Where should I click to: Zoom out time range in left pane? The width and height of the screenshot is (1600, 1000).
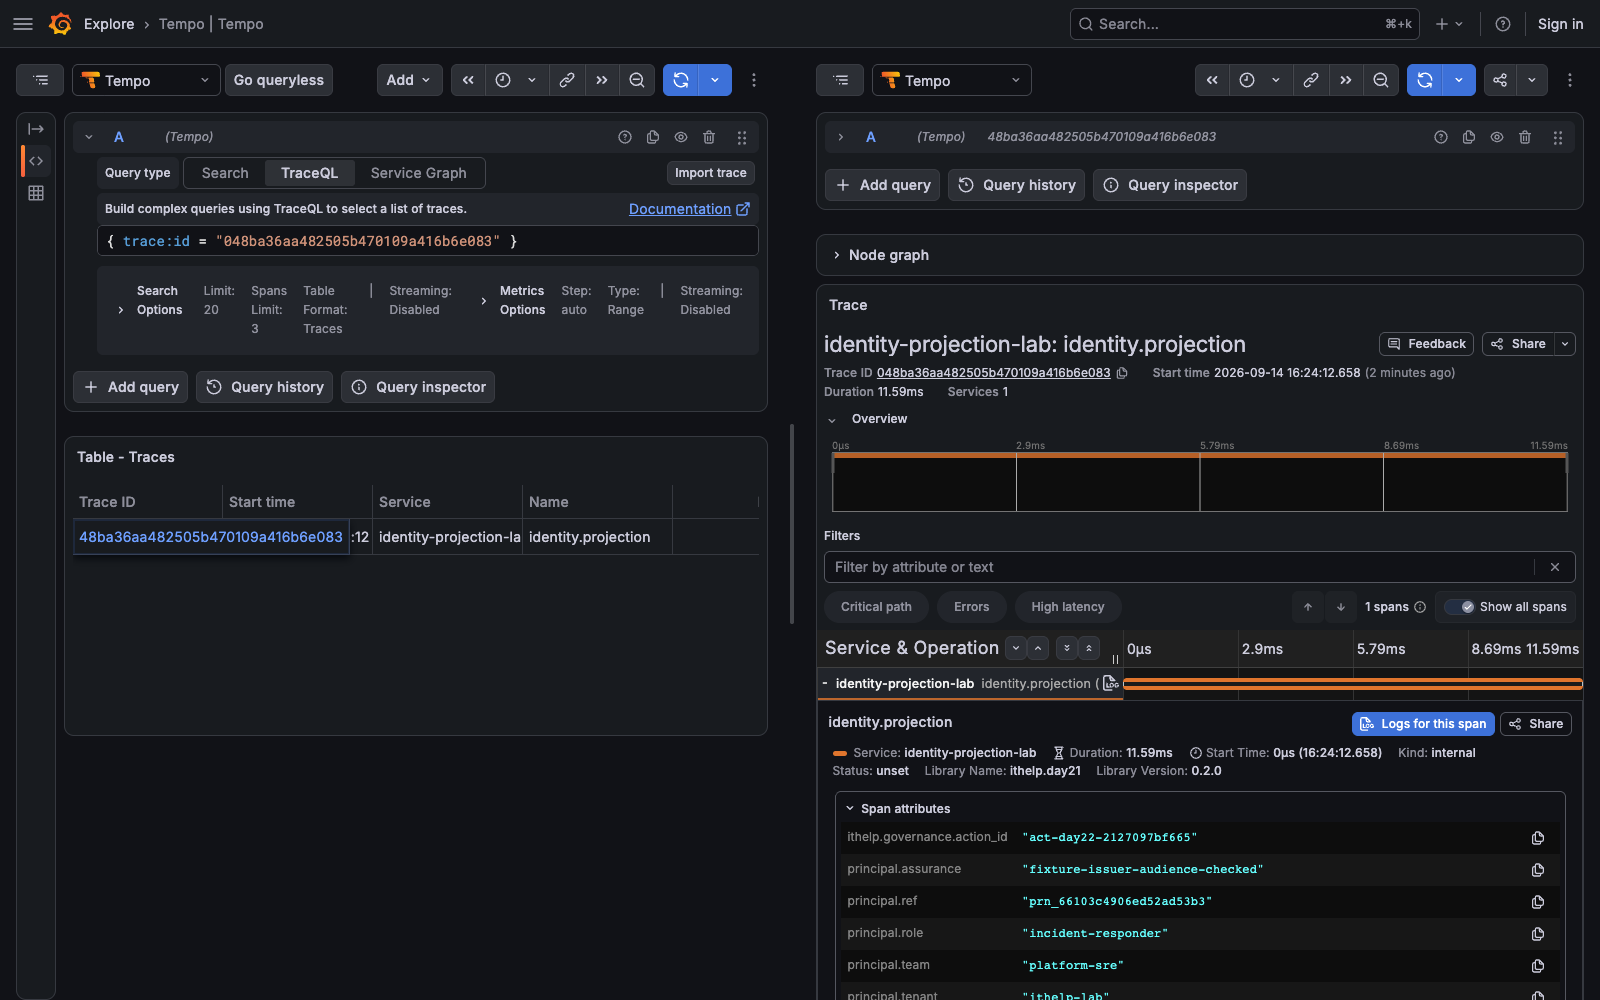click(637, 80)
